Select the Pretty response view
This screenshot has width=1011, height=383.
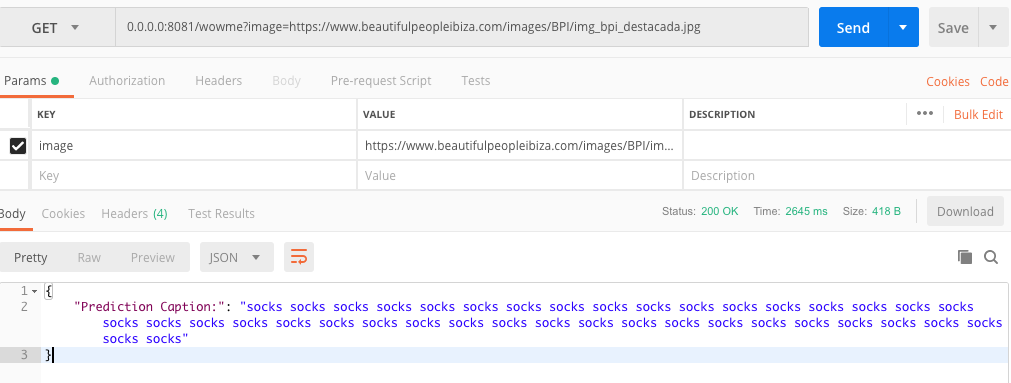point(31,257)
